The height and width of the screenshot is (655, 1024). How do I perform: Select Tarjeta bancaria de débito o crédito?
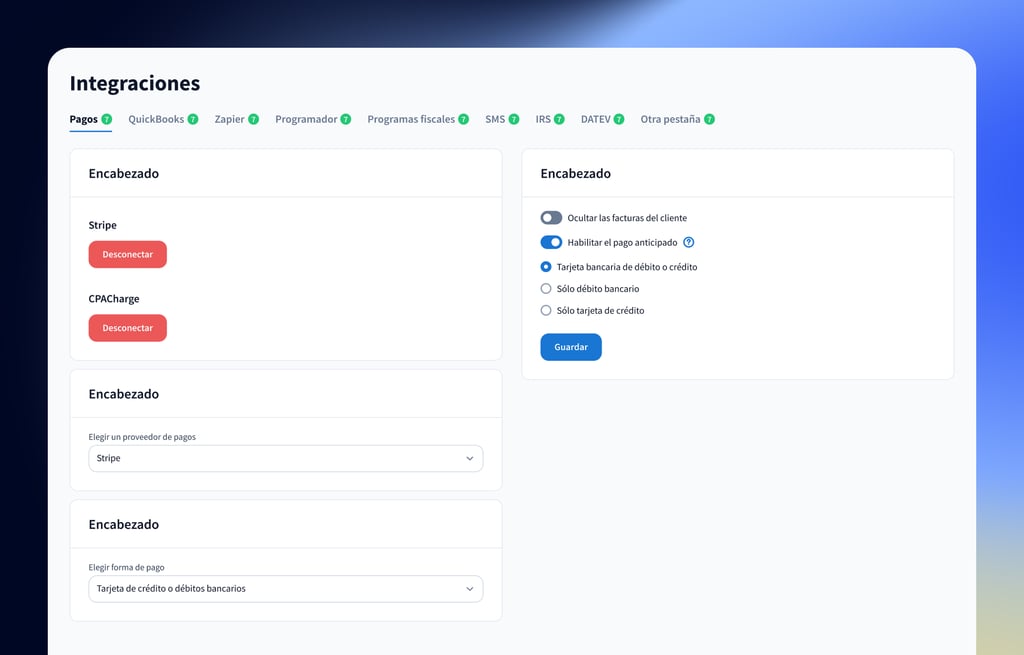546,267
